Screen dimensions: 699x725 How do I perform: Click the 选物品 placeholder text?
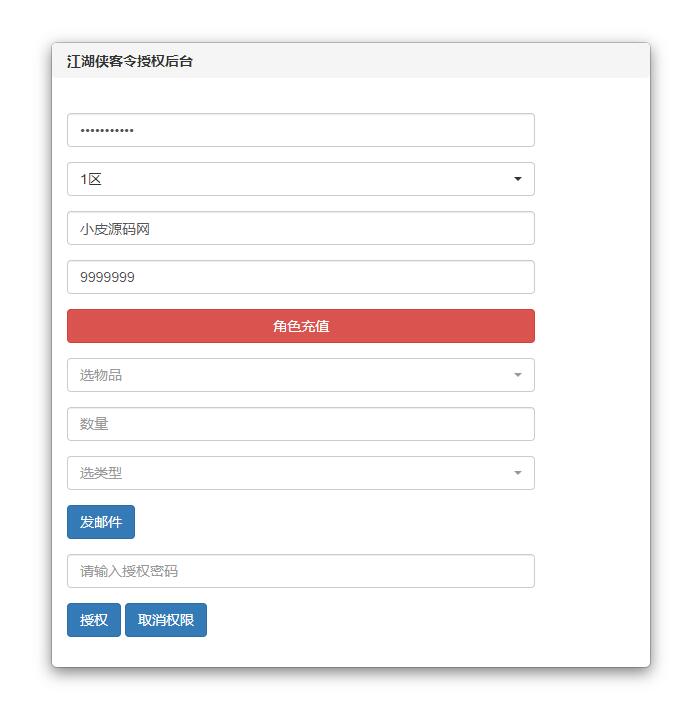pos(101,375)
